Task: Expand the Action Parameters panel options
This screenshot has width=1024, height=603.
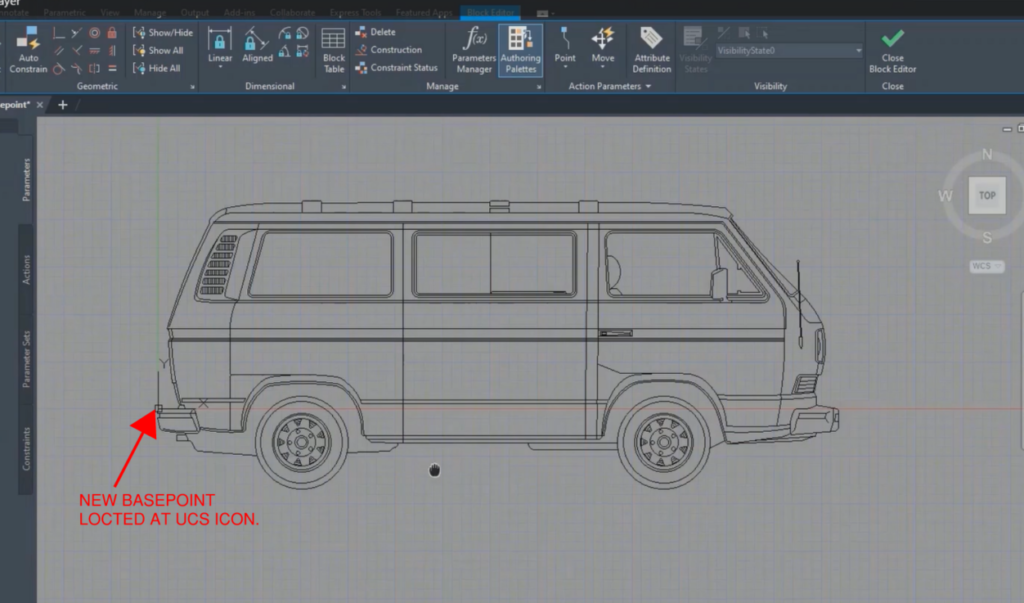Action: click(x=648, y=86)
